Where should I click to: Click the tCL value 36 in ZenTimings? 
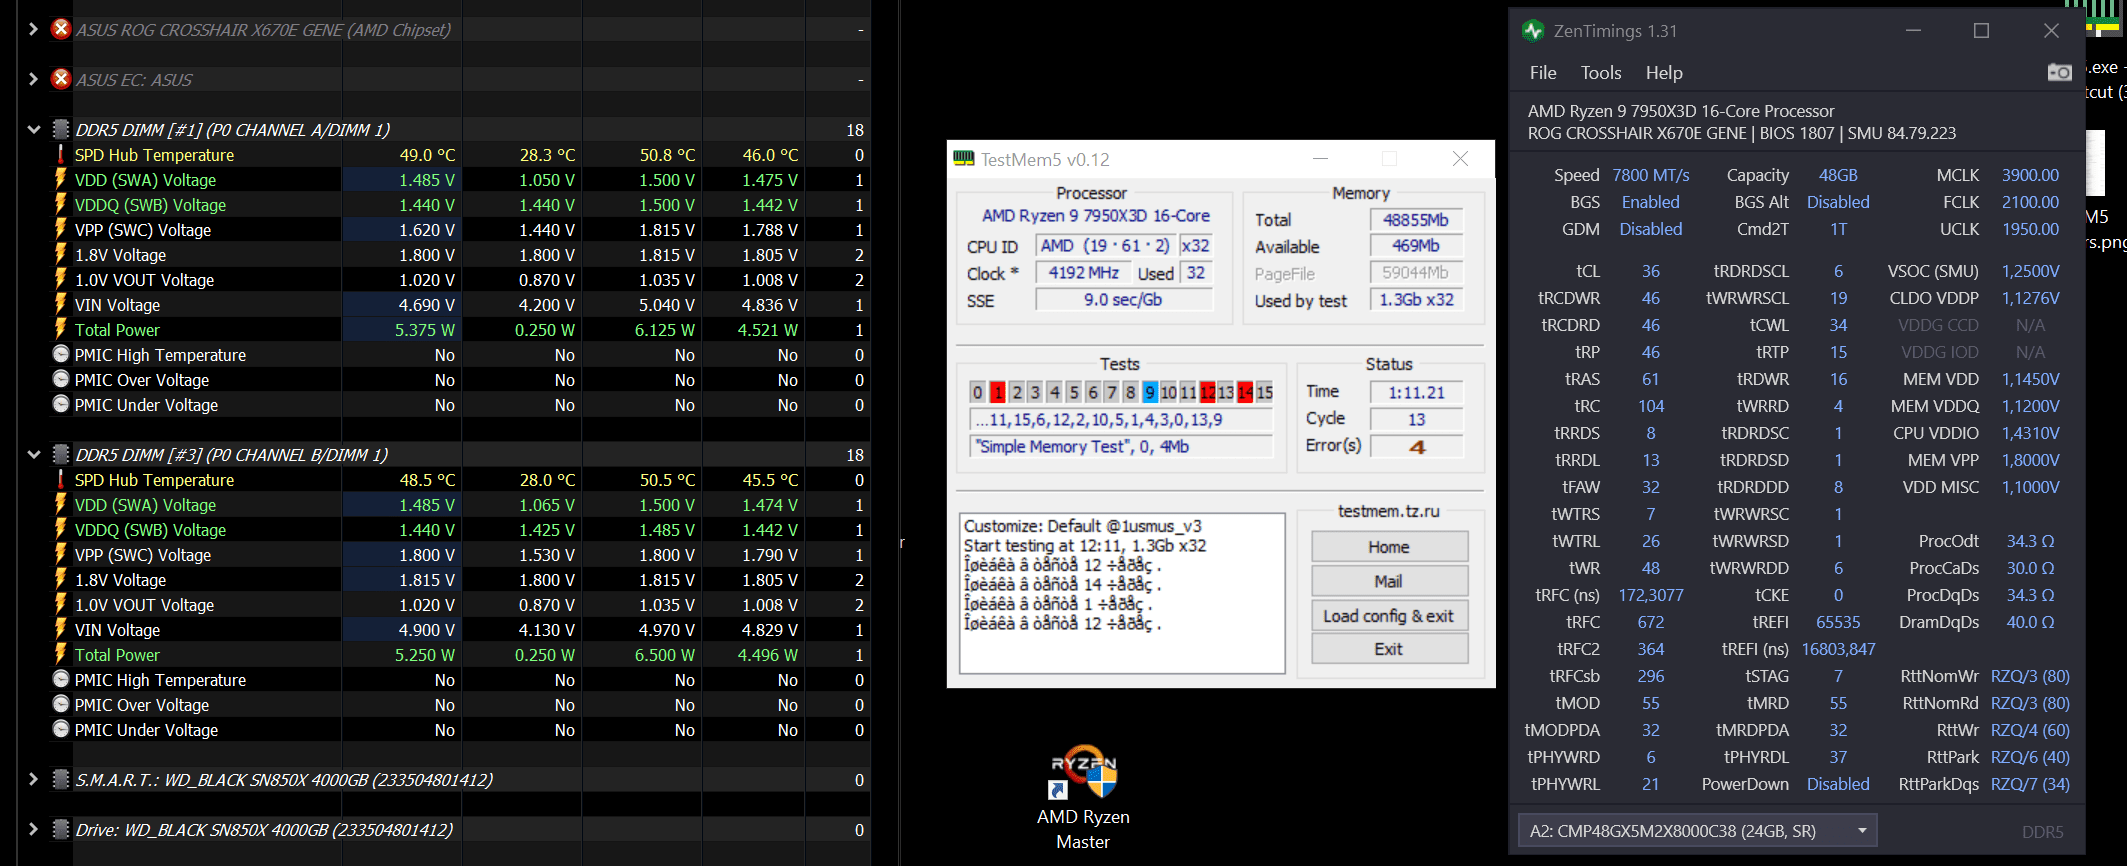(1651, 271)
